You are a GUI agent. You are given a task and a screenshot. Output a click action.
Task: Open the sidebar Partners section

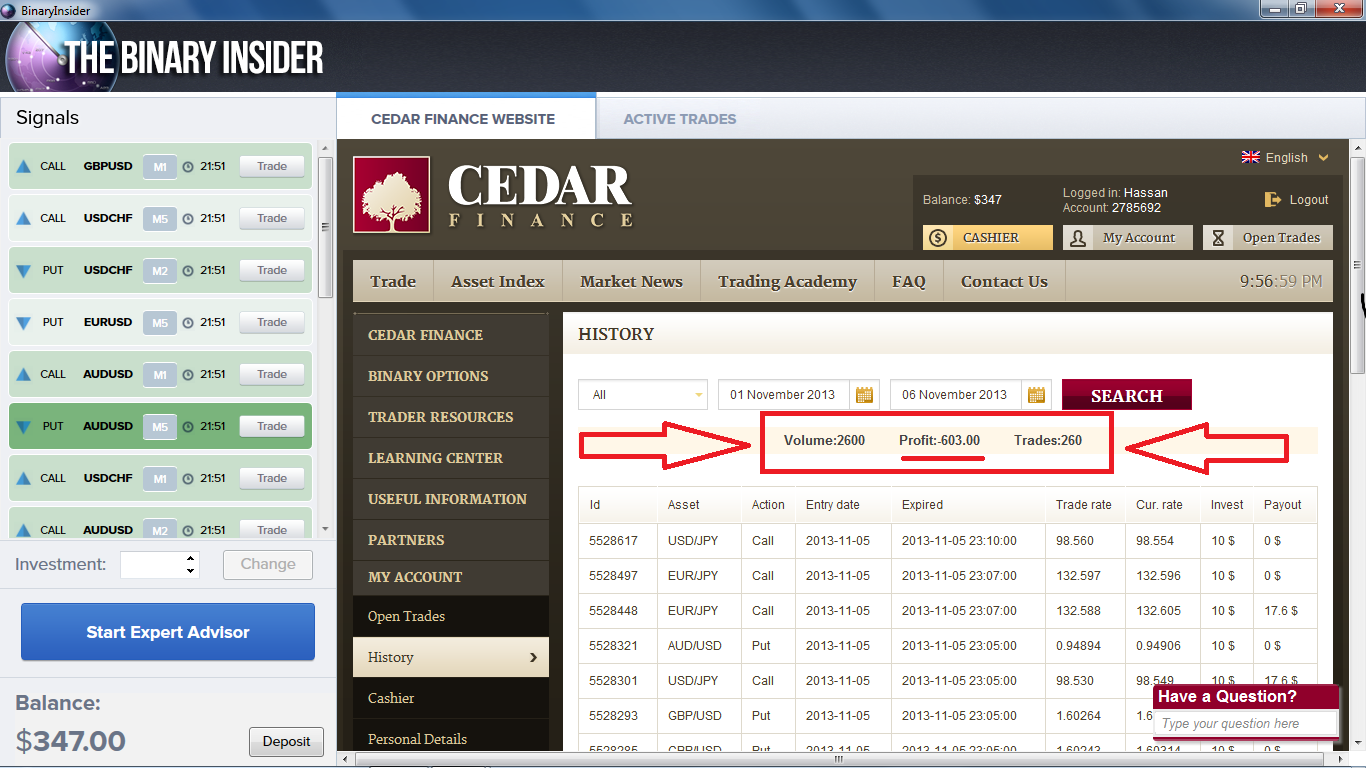[451, 540]
